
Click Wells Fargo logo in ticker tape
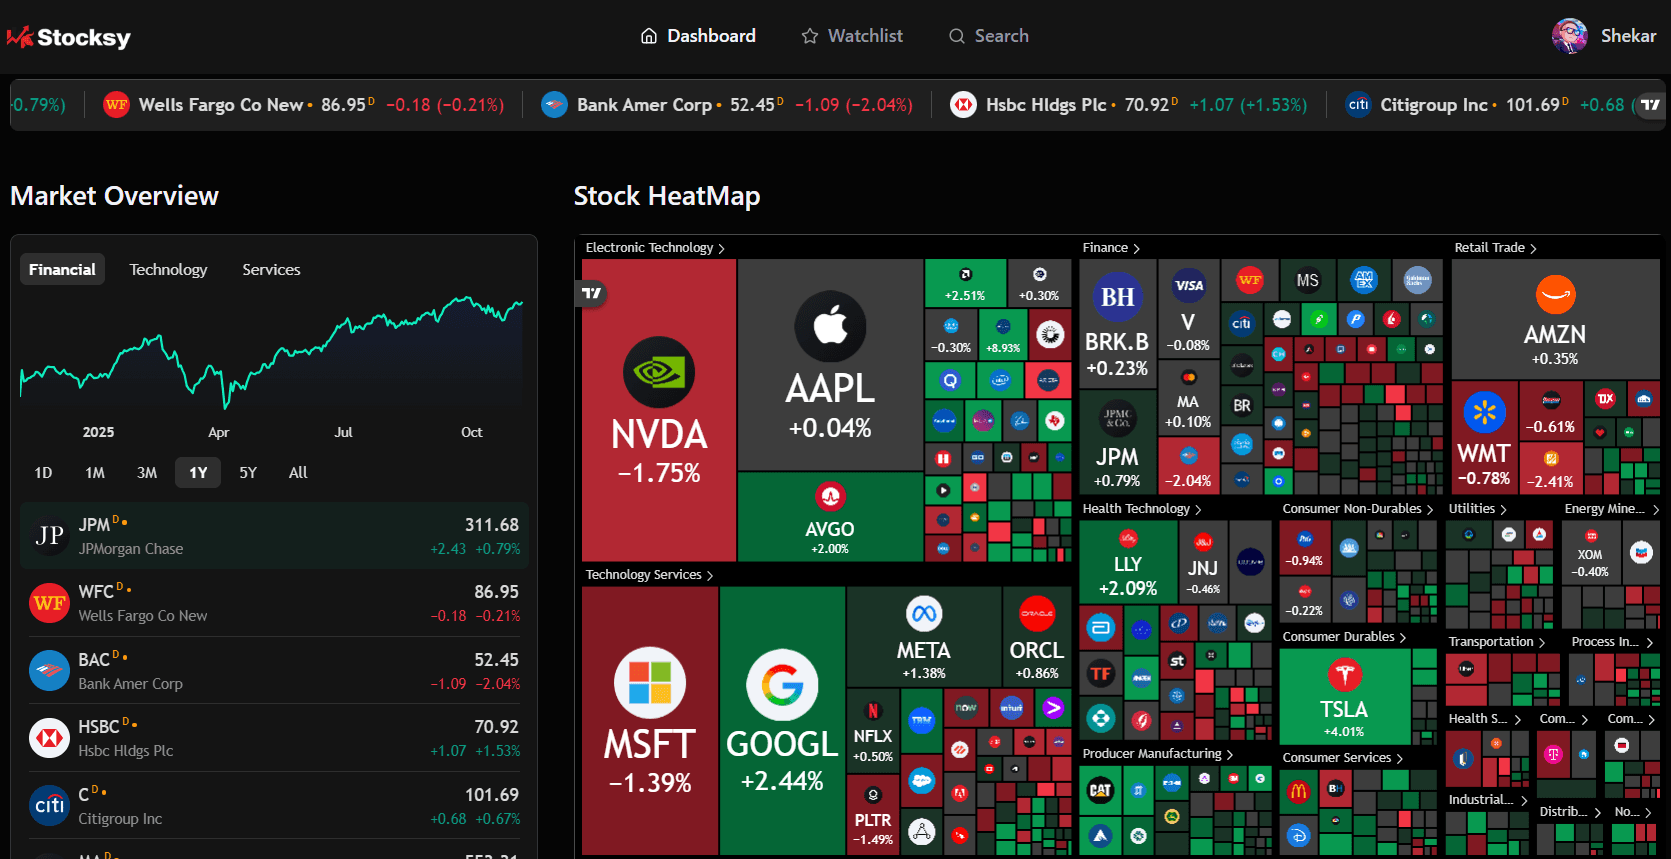click(116, 105)
